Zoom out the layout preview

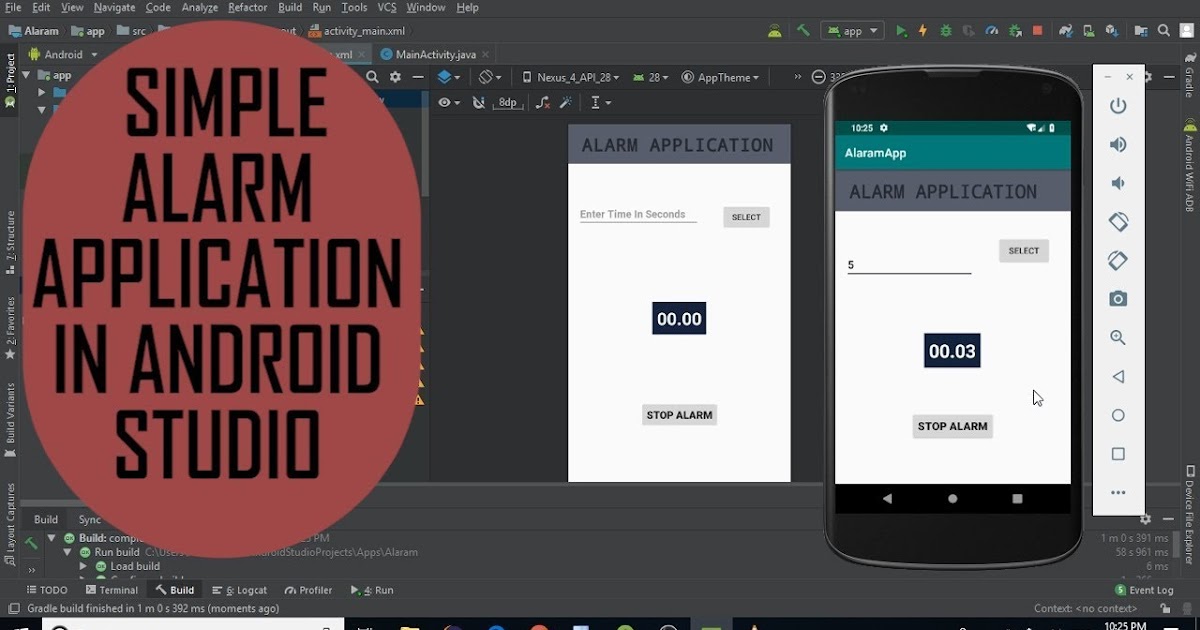[820, 77]
